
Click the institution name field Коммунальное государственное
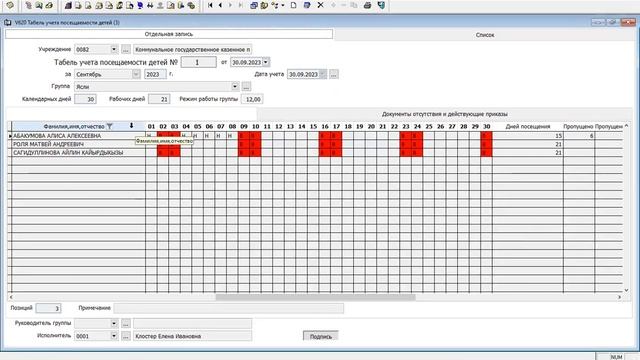coord(193,49)
